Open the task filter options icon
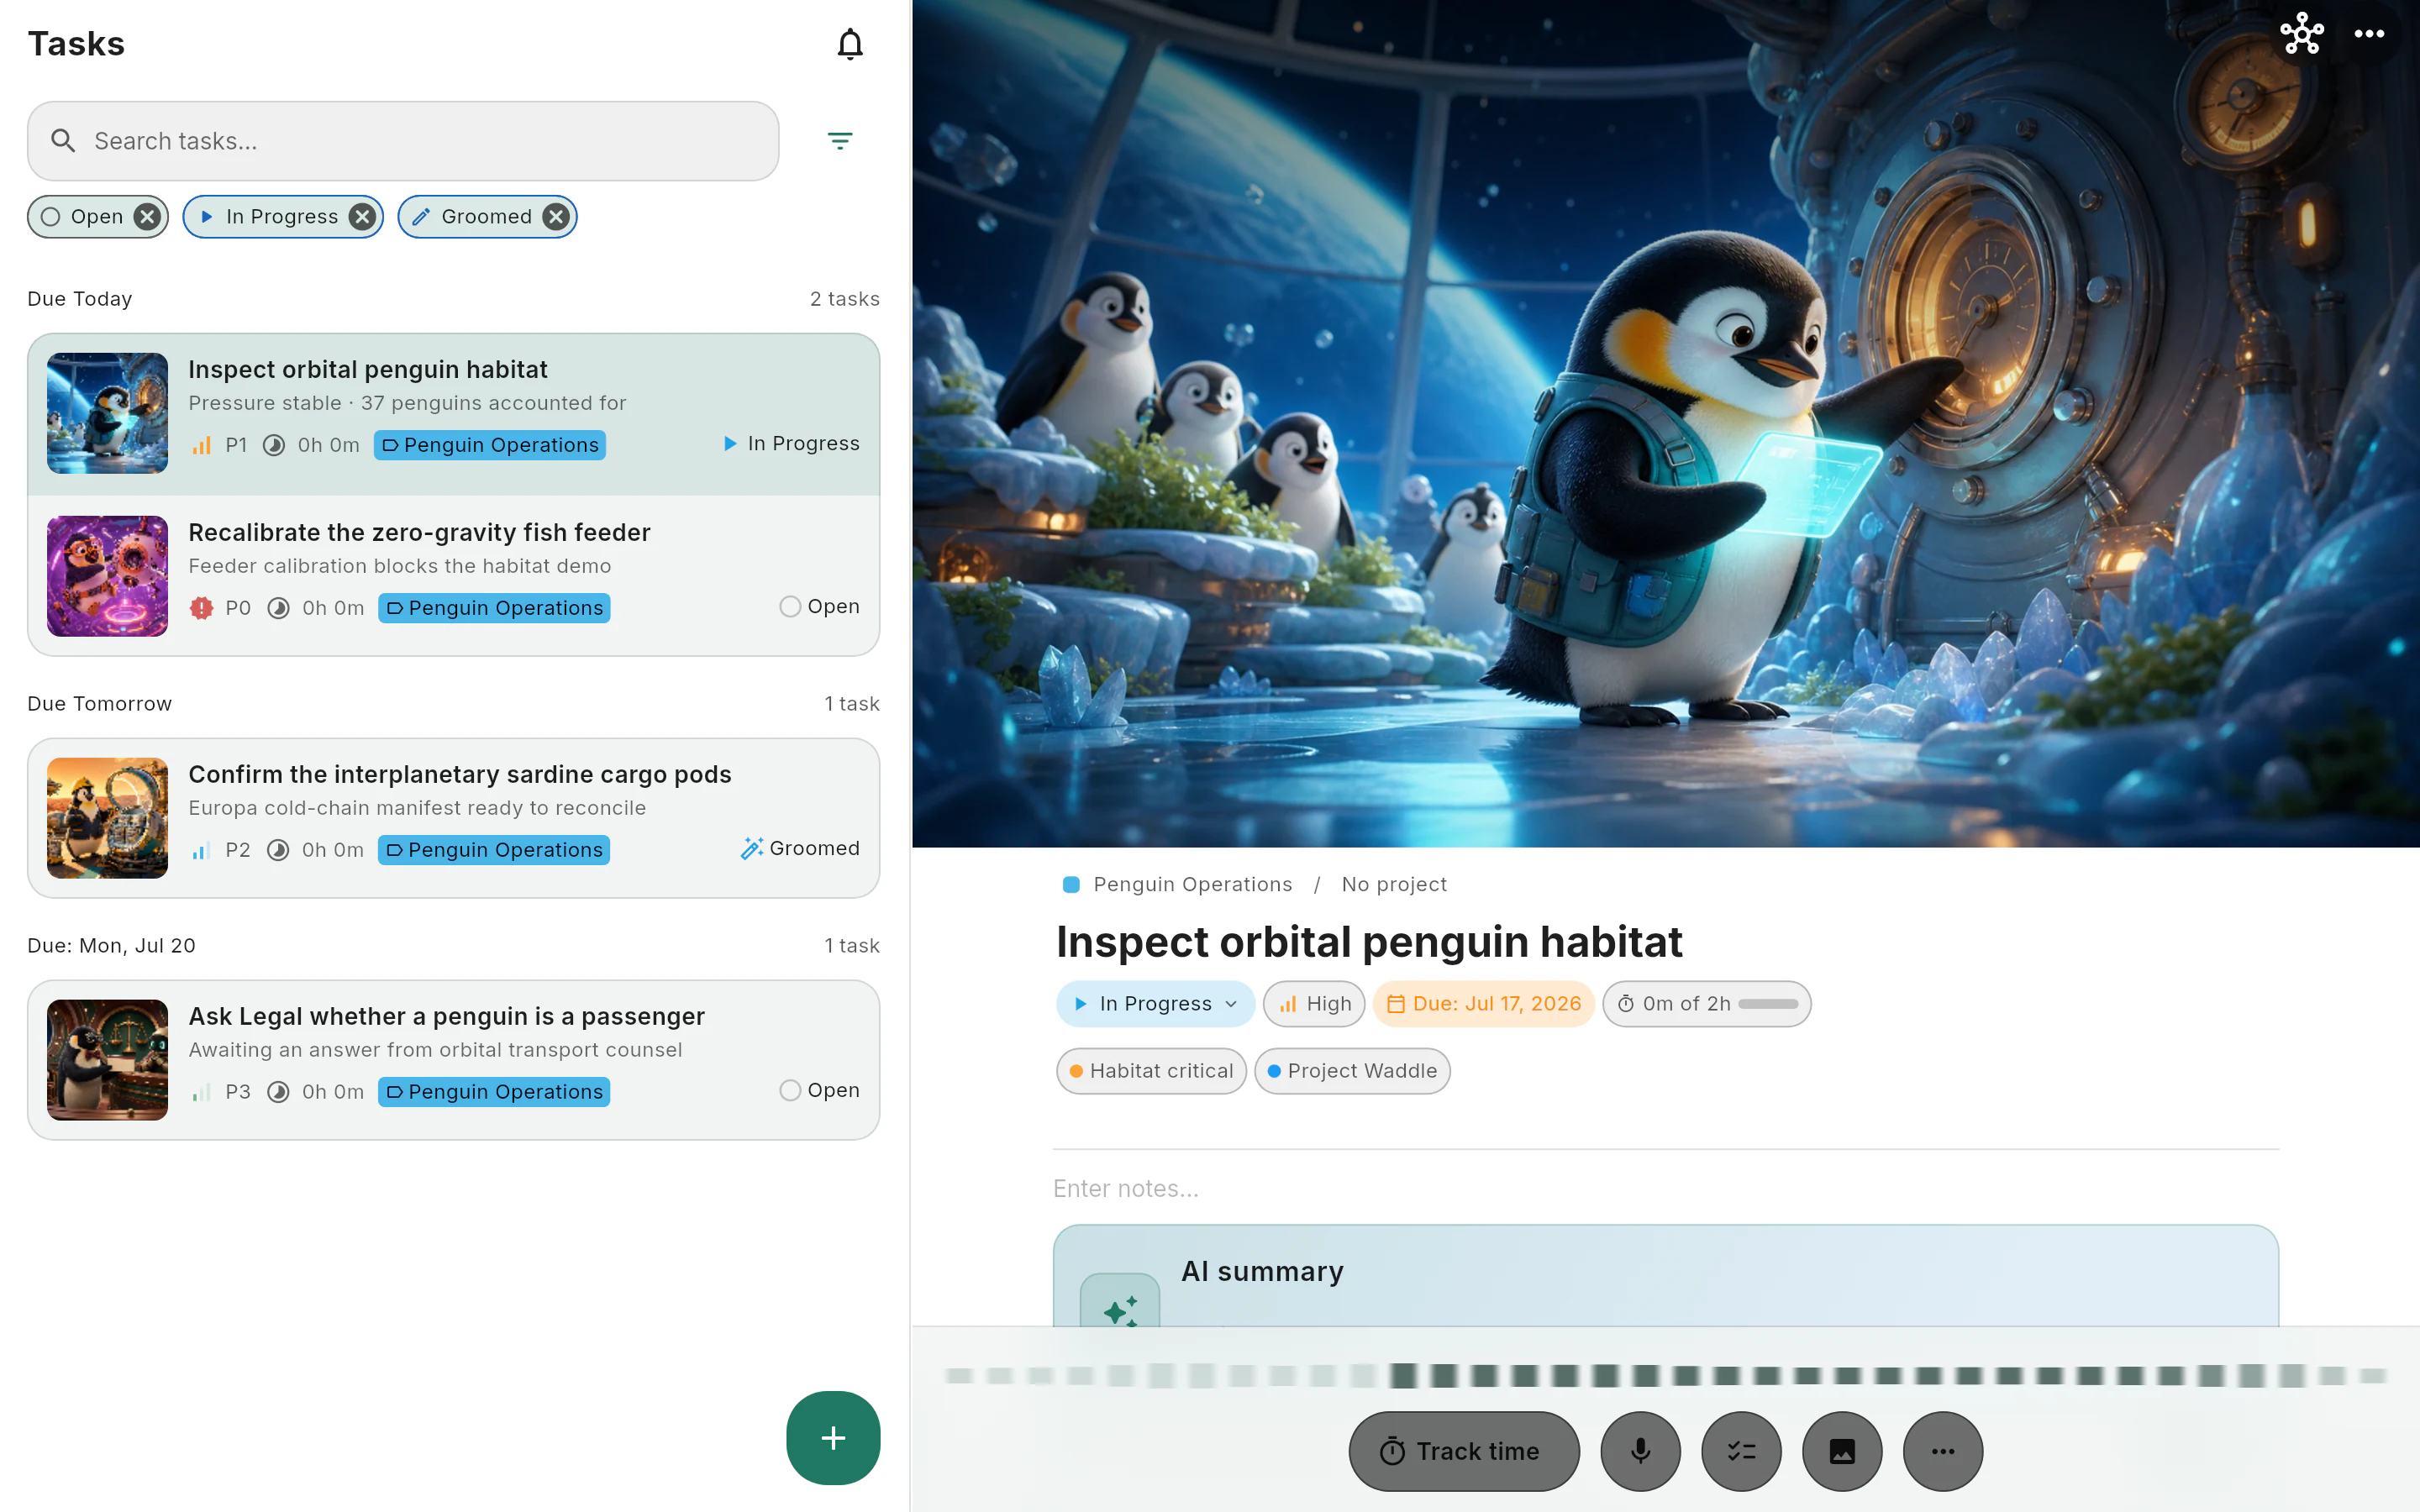Viewport: 2420px width, 1512px height. click(x=840, y=141)
